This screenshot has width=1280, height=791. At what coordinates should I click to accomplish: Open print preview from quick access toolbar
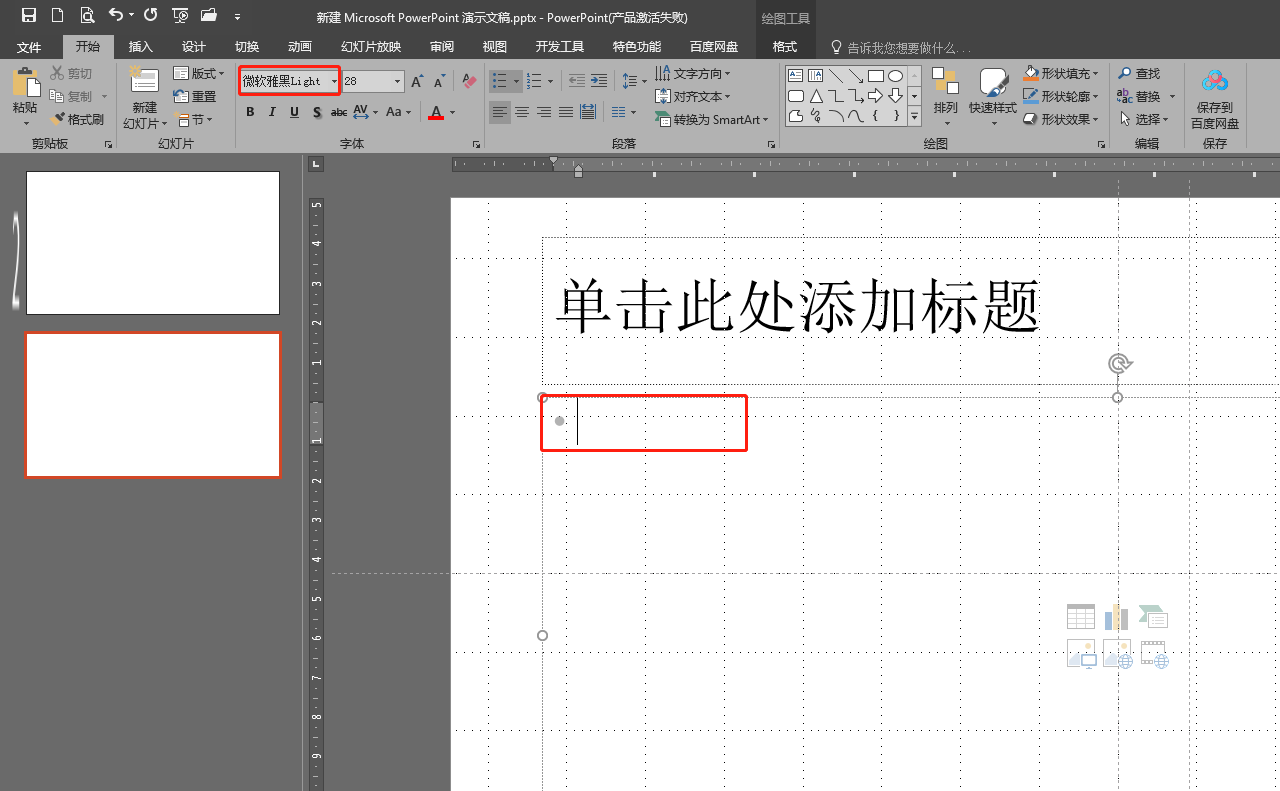pyautogui.click(x=87, y=15)
